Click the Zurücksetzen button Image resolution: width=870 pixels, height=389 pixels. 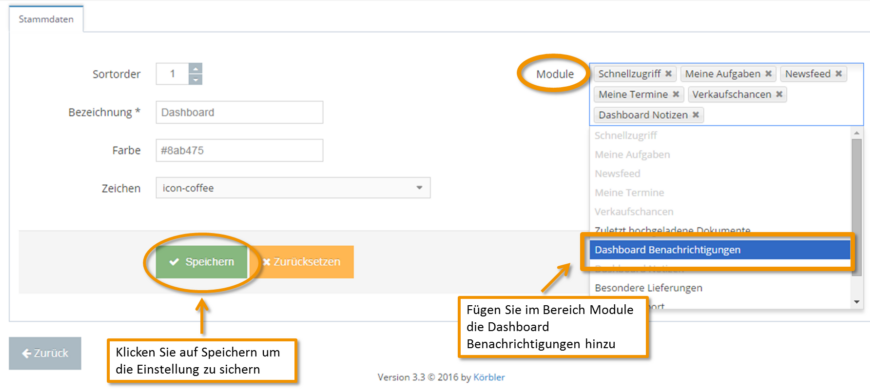click(301, 262)
